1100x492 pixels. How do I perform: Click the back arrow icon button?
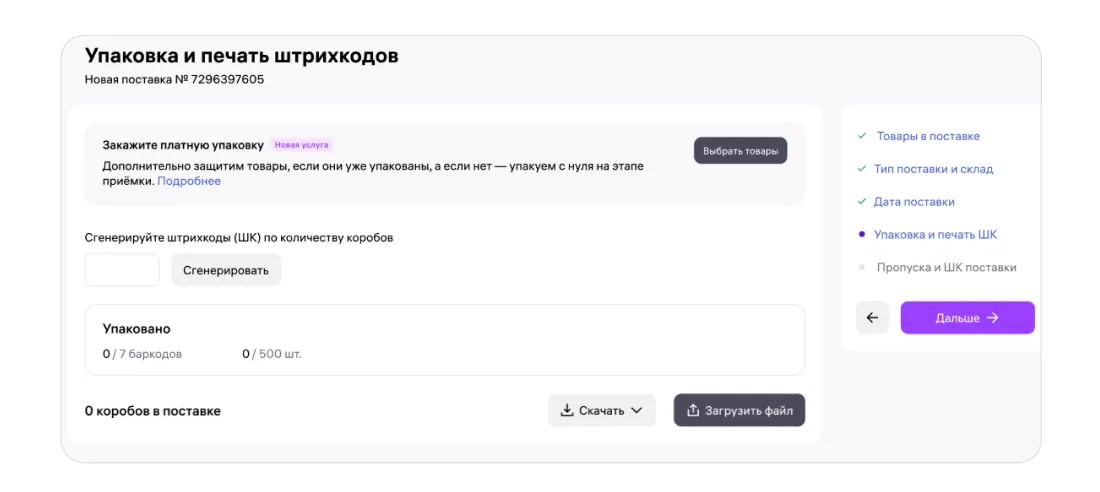872,318
